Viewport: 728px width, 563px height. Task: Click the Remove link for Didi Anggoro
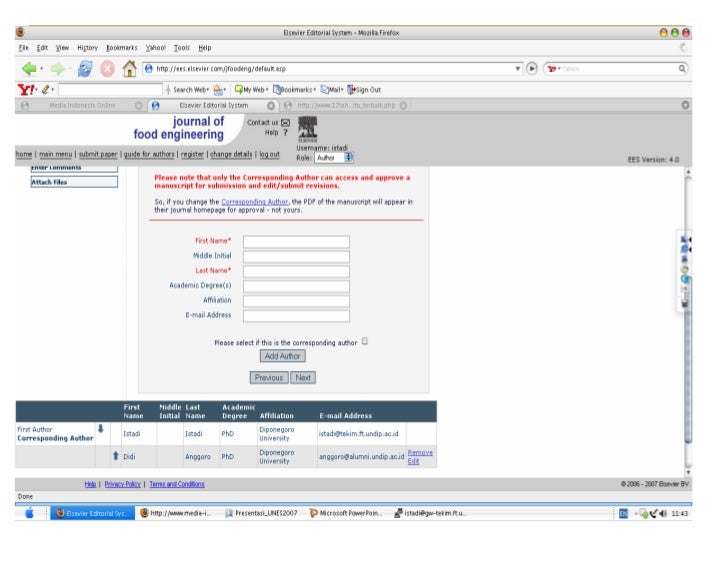pyautogui.click(x=420, y=453)
